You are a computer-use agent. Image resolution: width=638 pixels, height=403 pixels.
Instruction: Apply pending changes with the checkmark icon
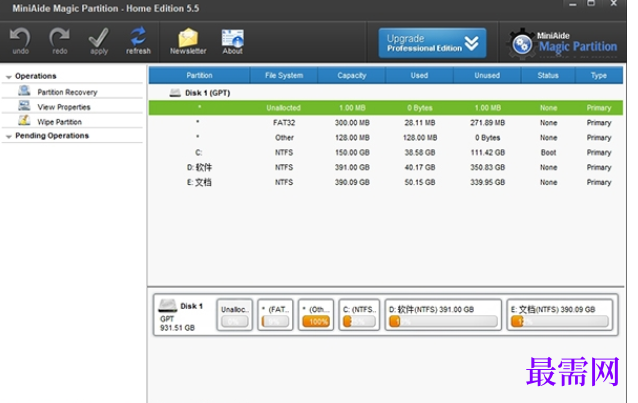99,37
